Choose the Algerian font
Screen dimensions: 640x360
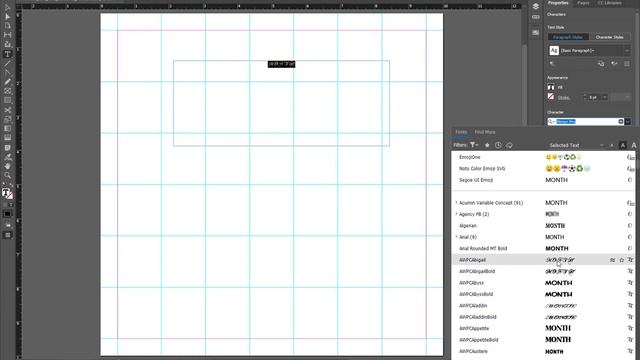[543, 226]
